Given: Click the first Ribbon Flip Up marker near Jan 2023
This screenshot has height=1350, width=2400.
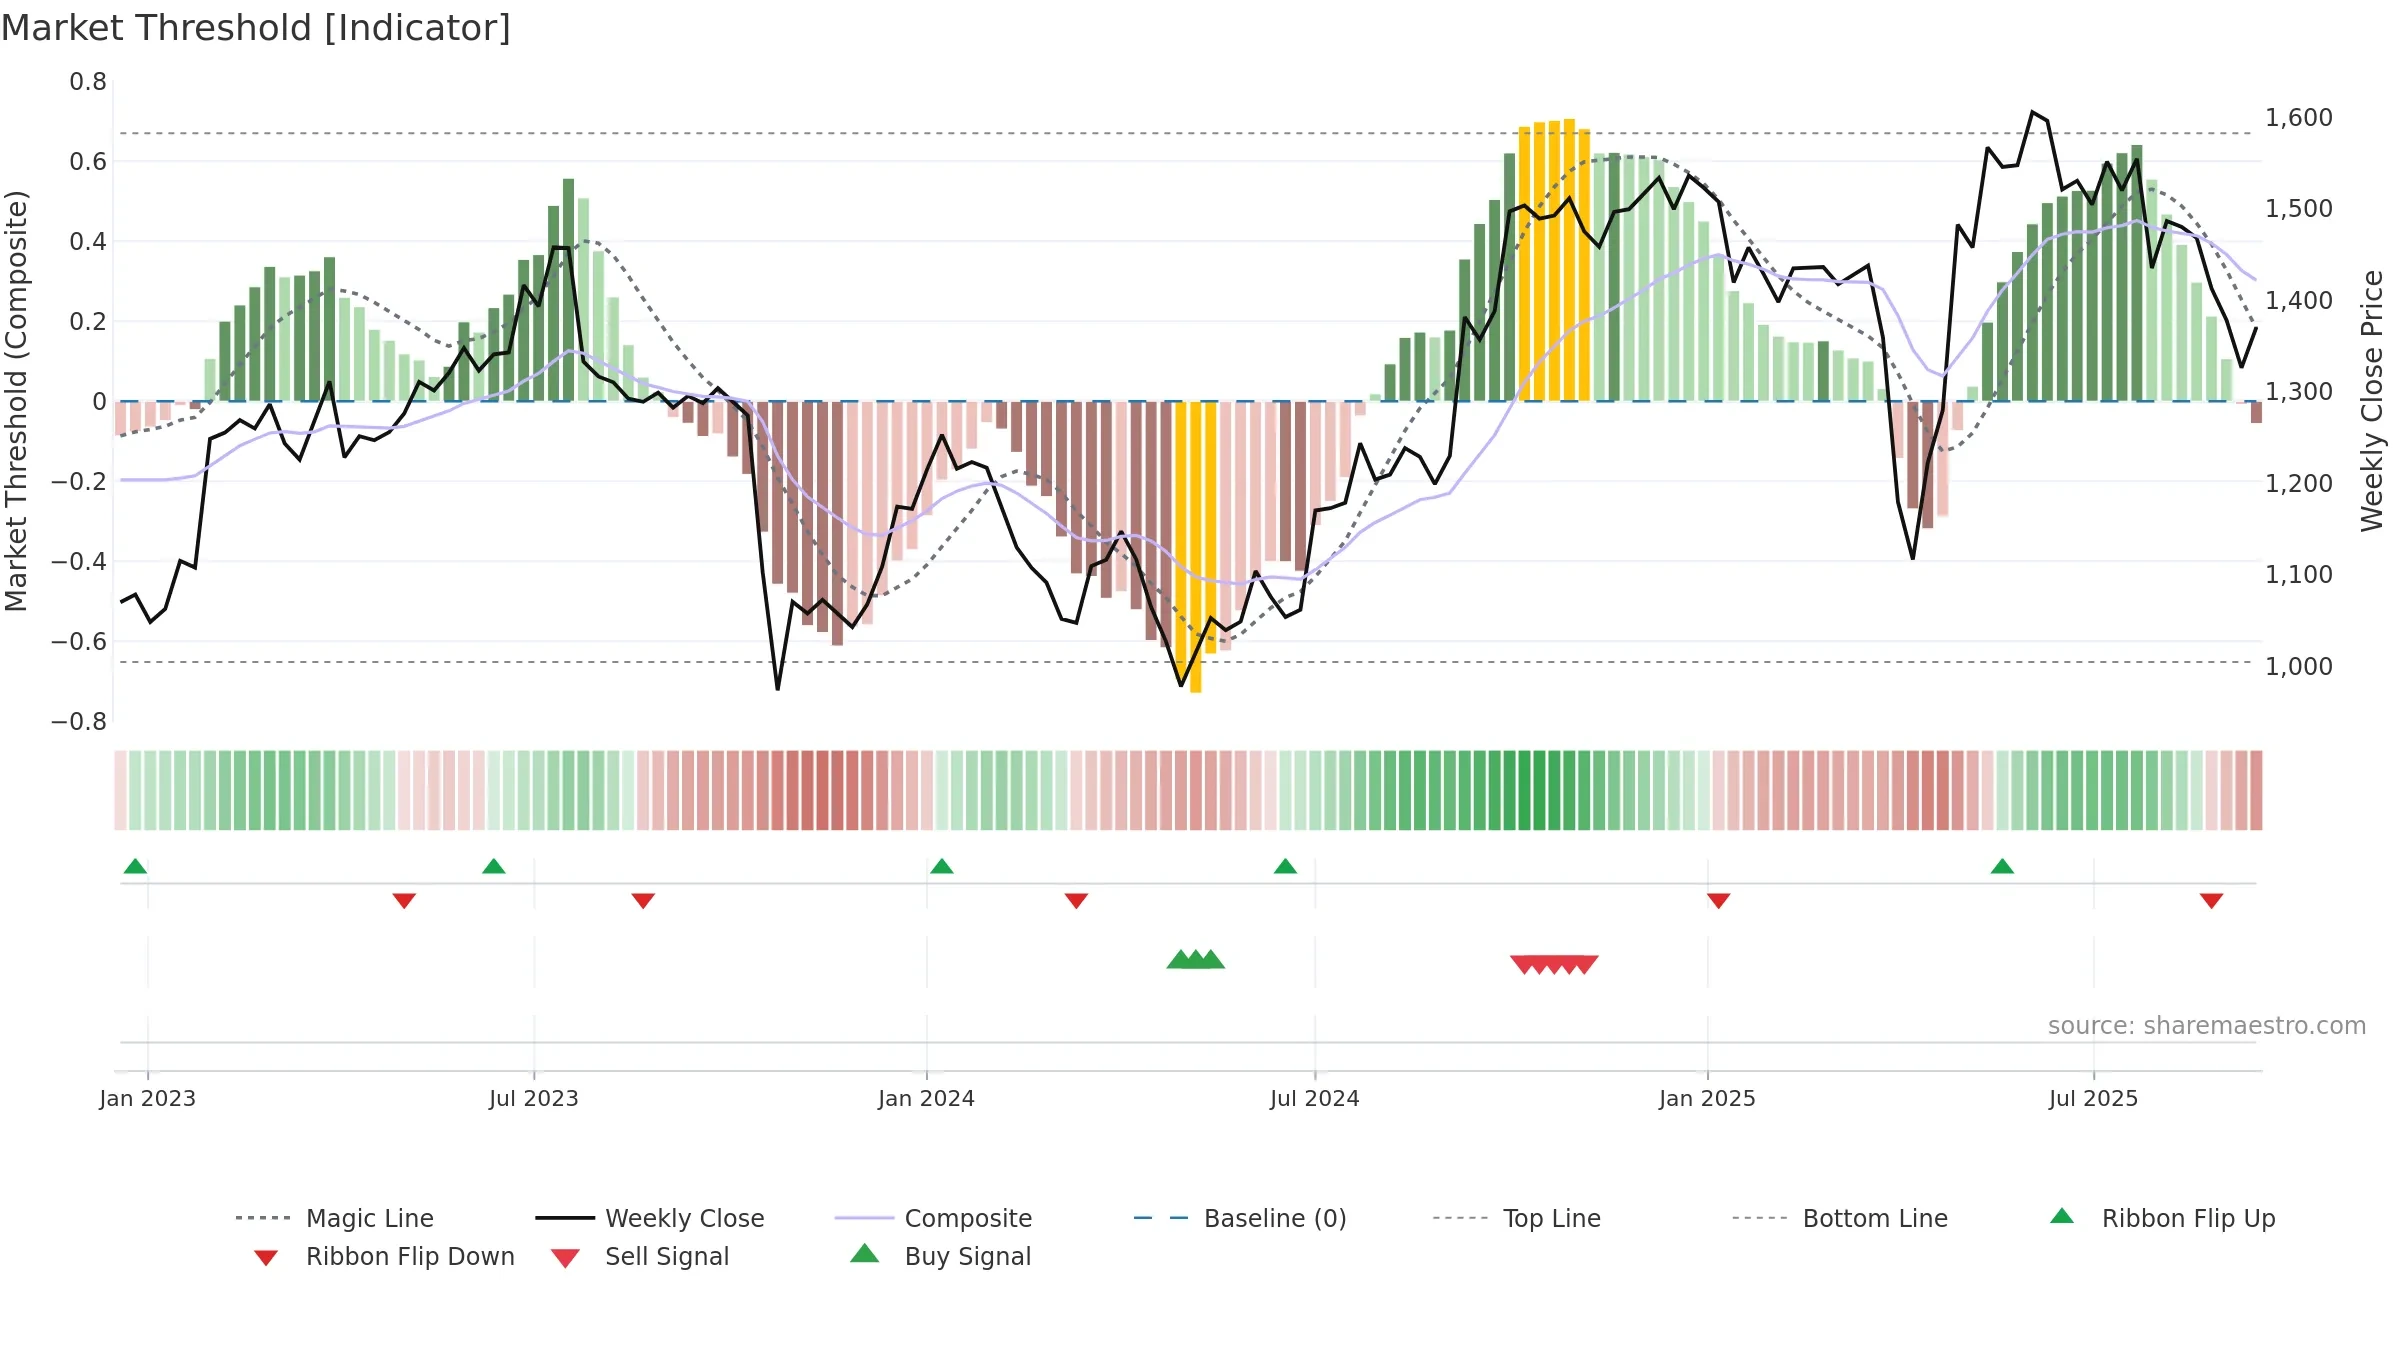Looking at the screenshot, I should coord(136,866).
